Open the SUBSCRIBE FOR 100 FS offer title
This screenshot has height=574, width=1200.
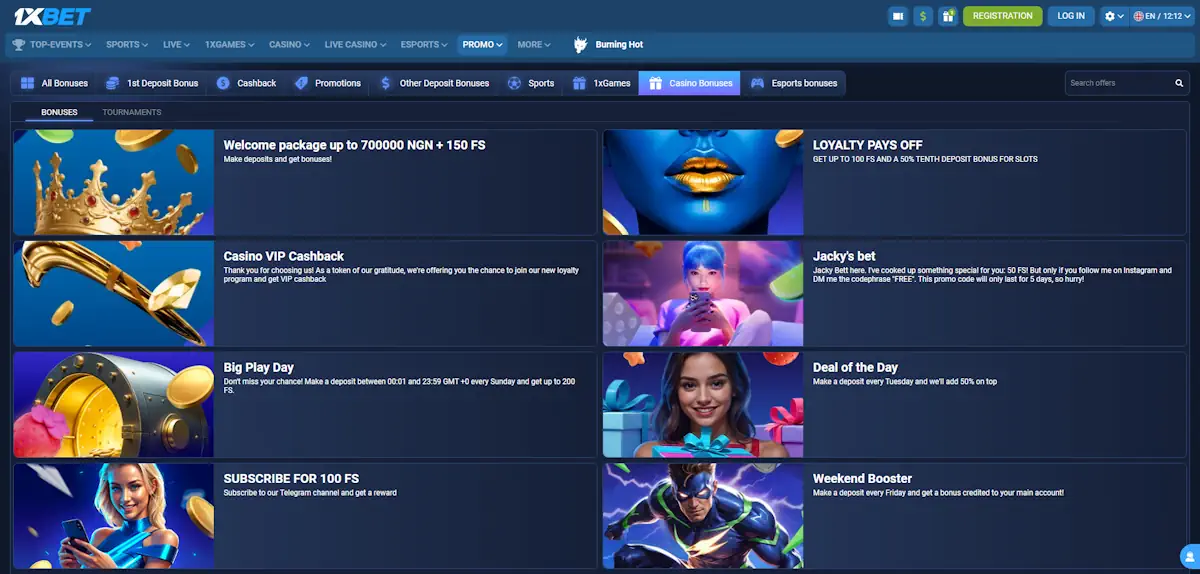coord(291,478)
